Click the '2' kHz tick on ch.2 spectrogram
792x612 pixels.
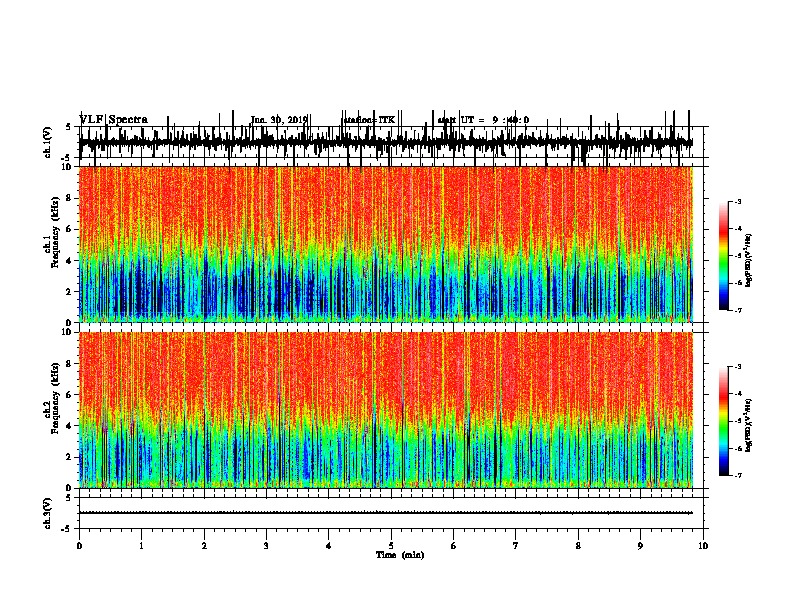tap(70, 457)
